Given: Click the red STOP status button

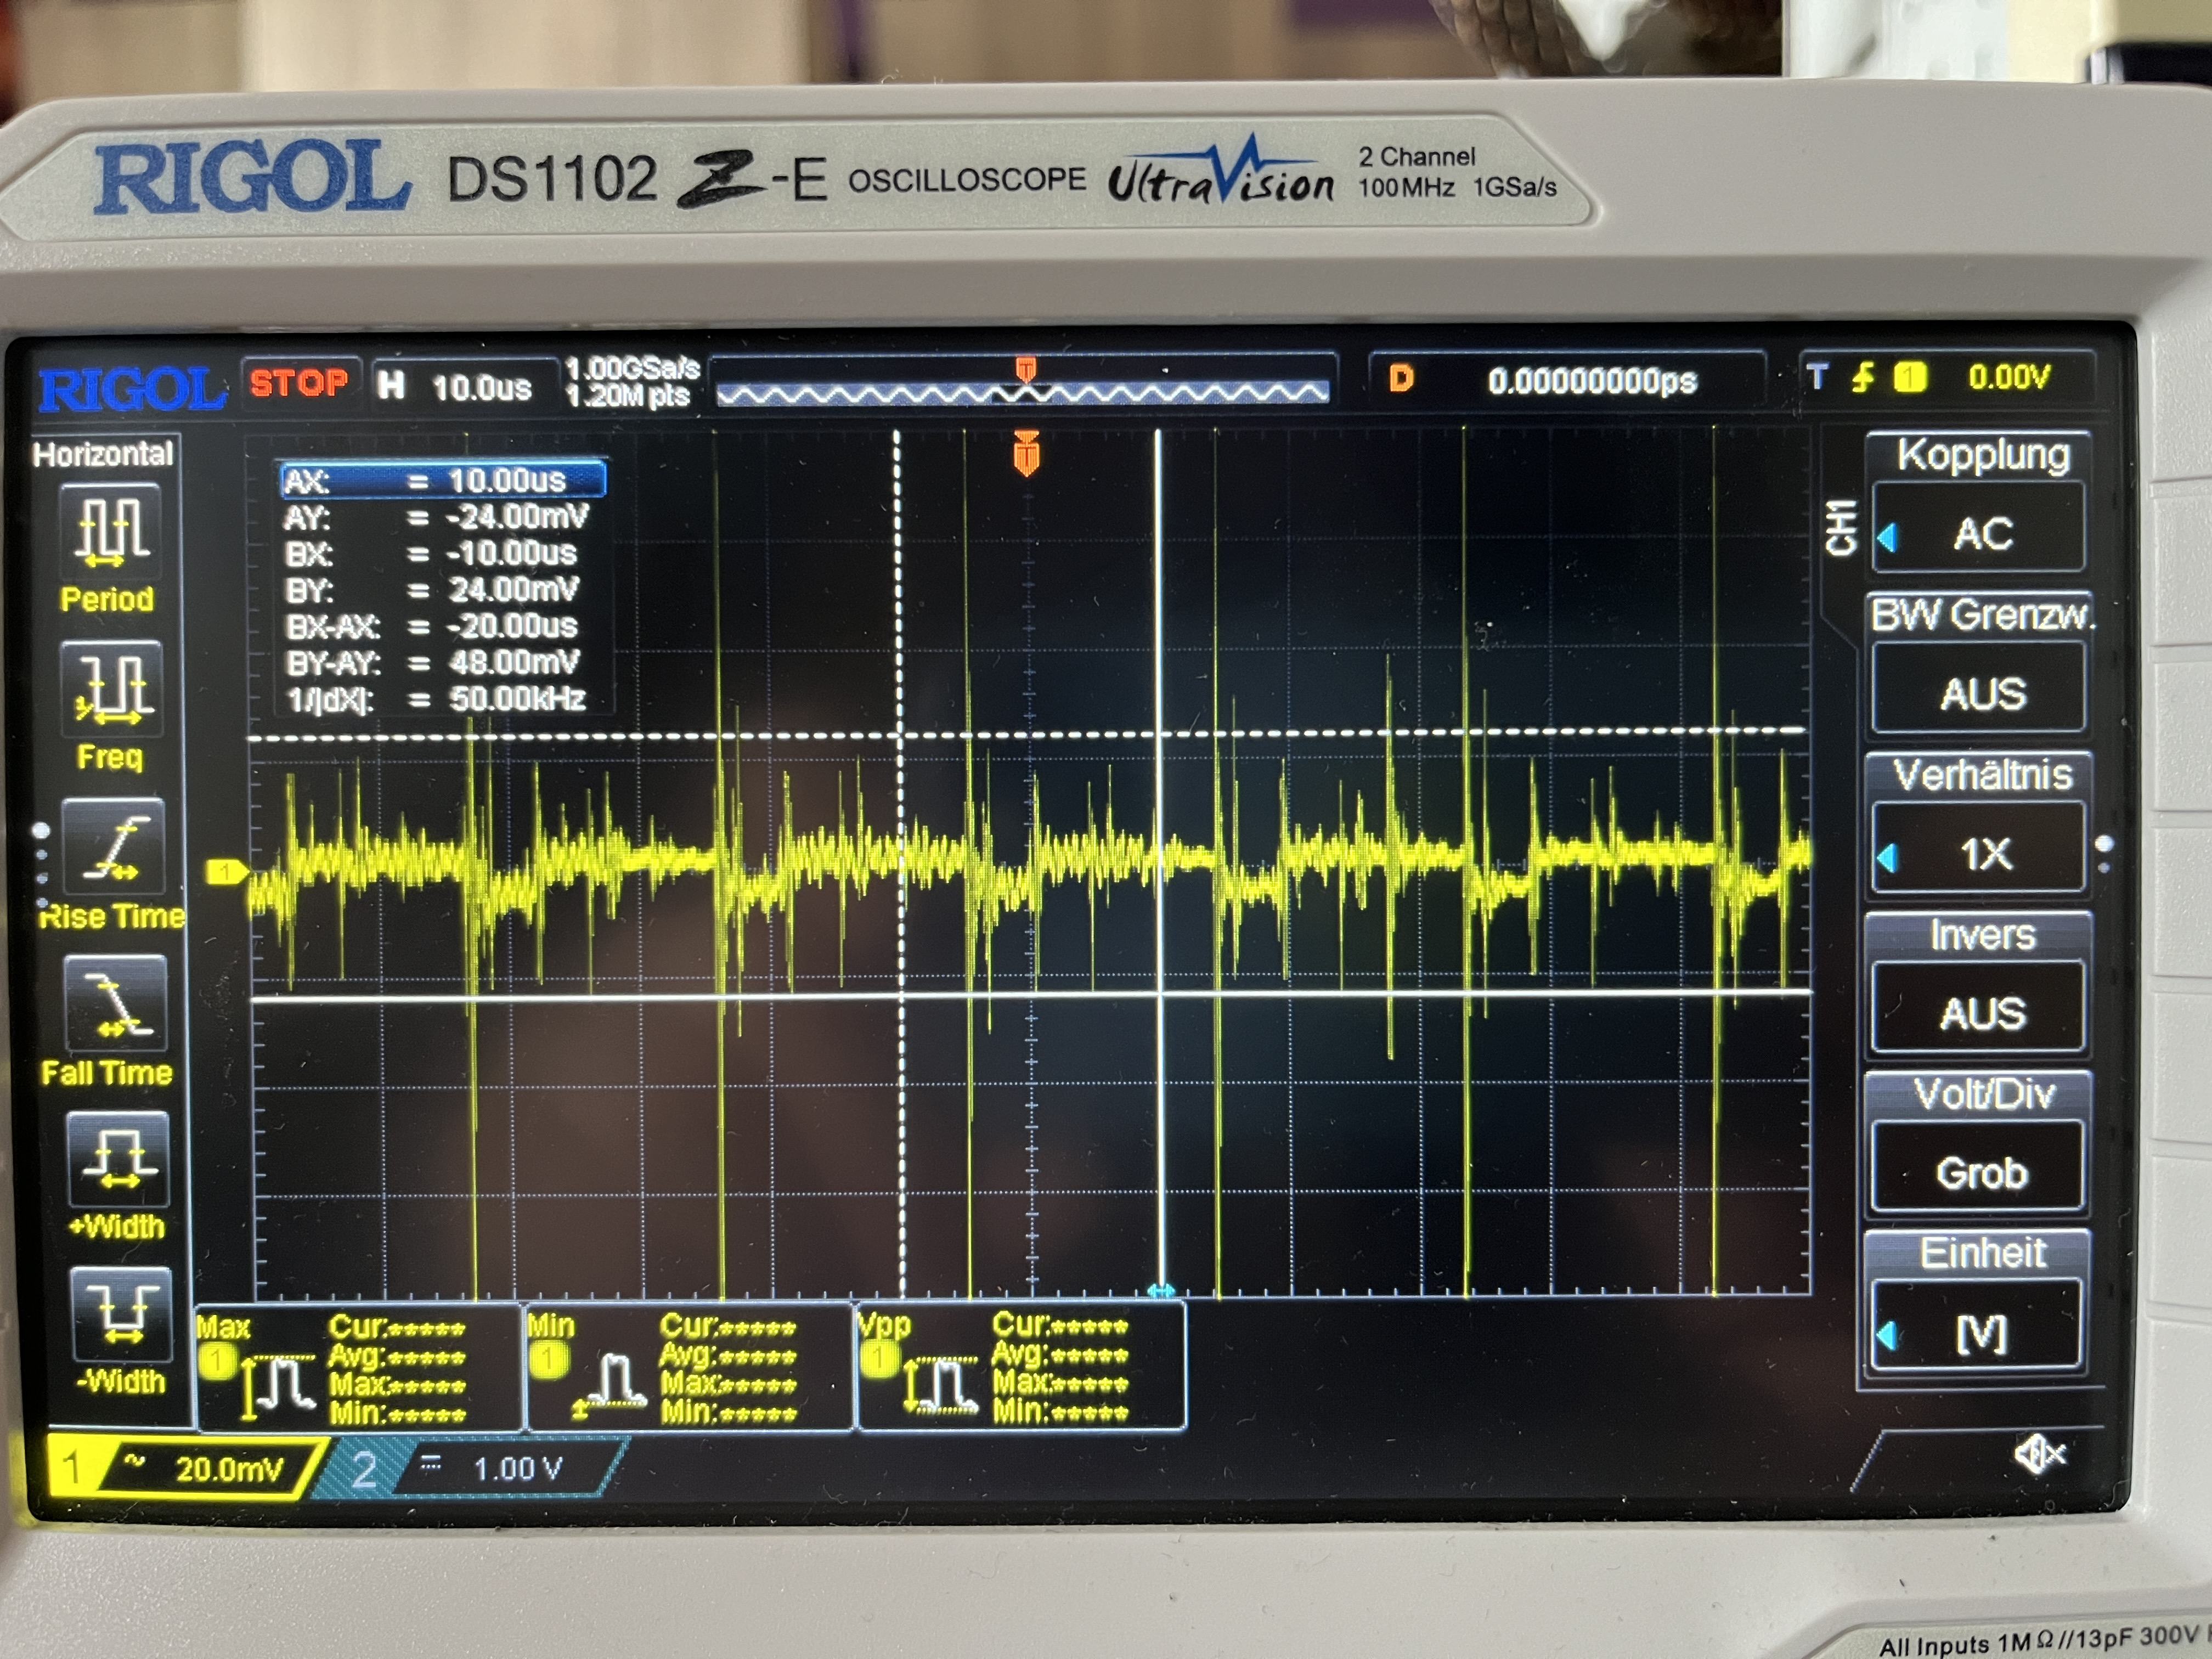Looking at the screenshot, I should coord(299,383).
